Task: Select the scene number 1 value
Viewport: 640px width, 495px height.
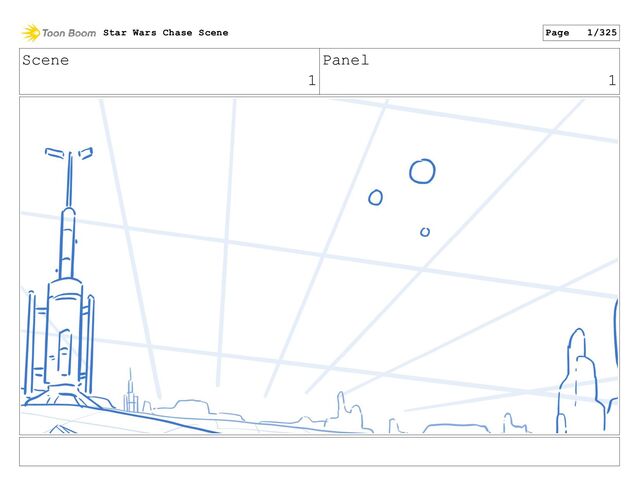Action: (x=312, y=80)
